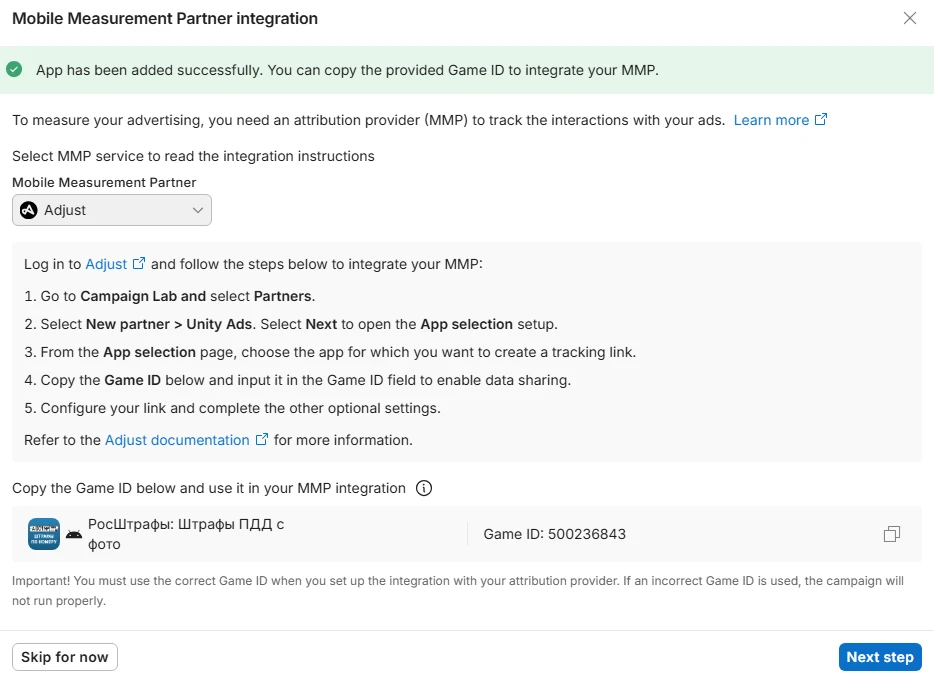The height and width of the screenshot is (675, 934).
Task: Open the Adjust login link
Action: click(106, 264)
